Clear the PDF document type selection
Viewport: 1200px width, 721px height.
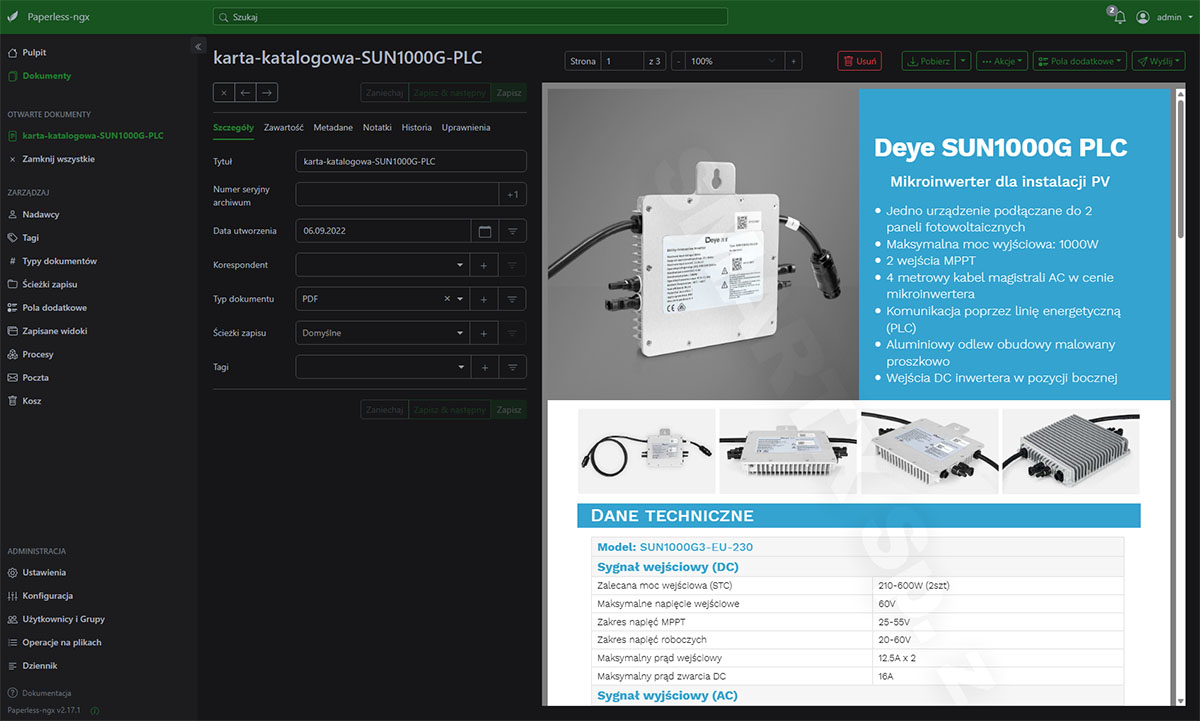pos(447,299)
